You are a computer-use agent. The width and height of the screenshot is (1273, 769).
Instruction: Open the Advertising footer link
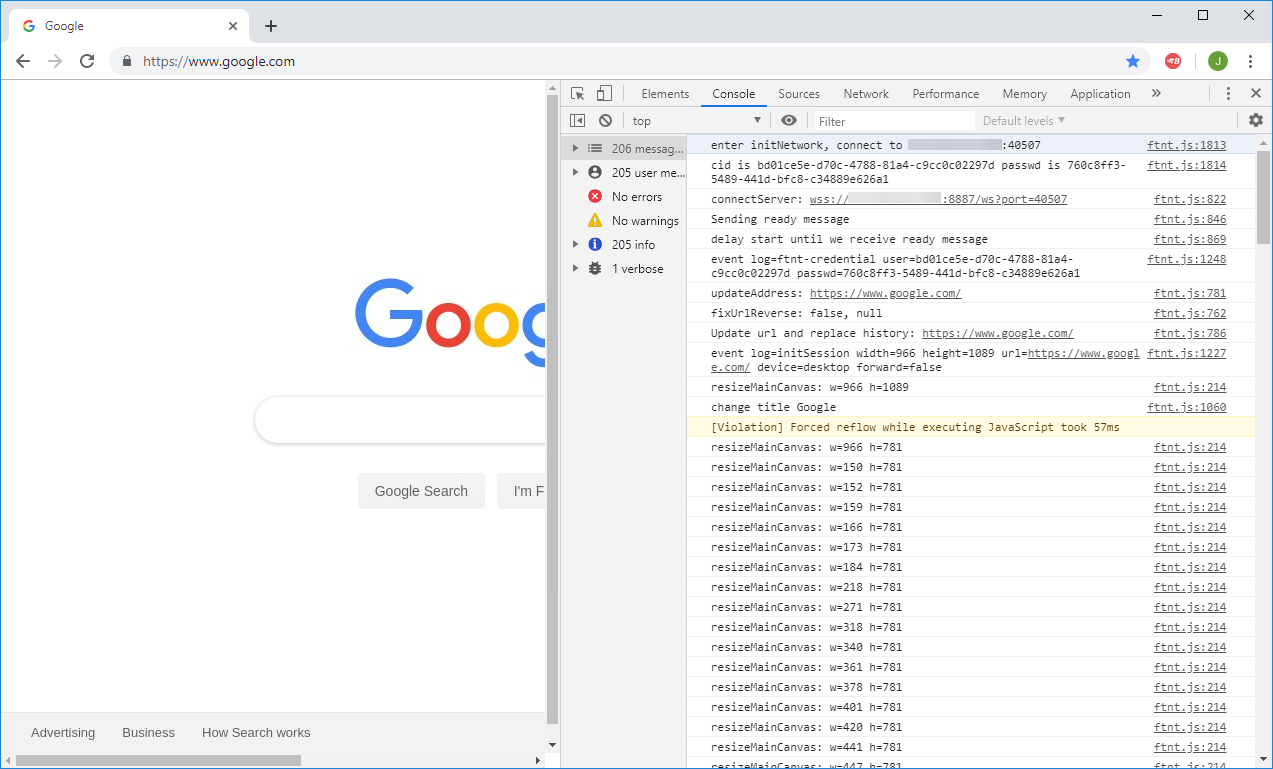[63, 732]
